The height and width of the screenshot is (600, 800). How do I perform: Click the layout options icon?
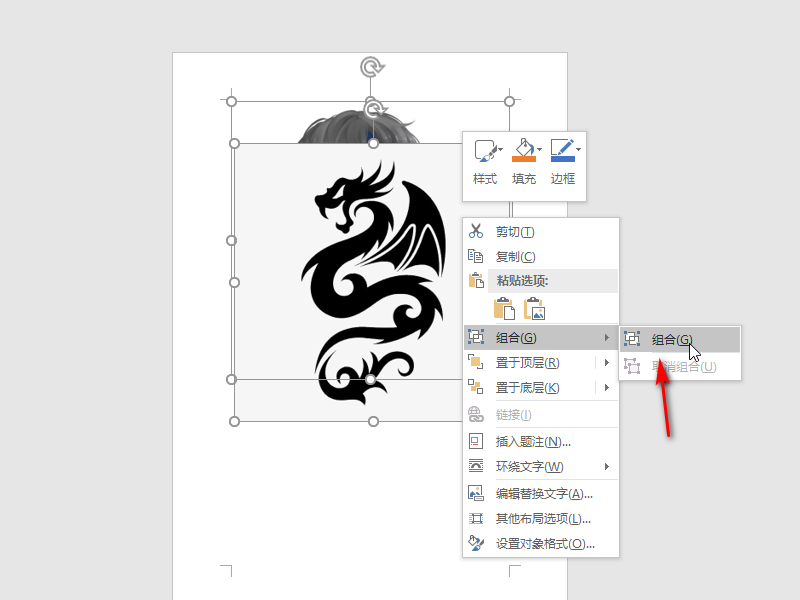[x=476, y=518]
